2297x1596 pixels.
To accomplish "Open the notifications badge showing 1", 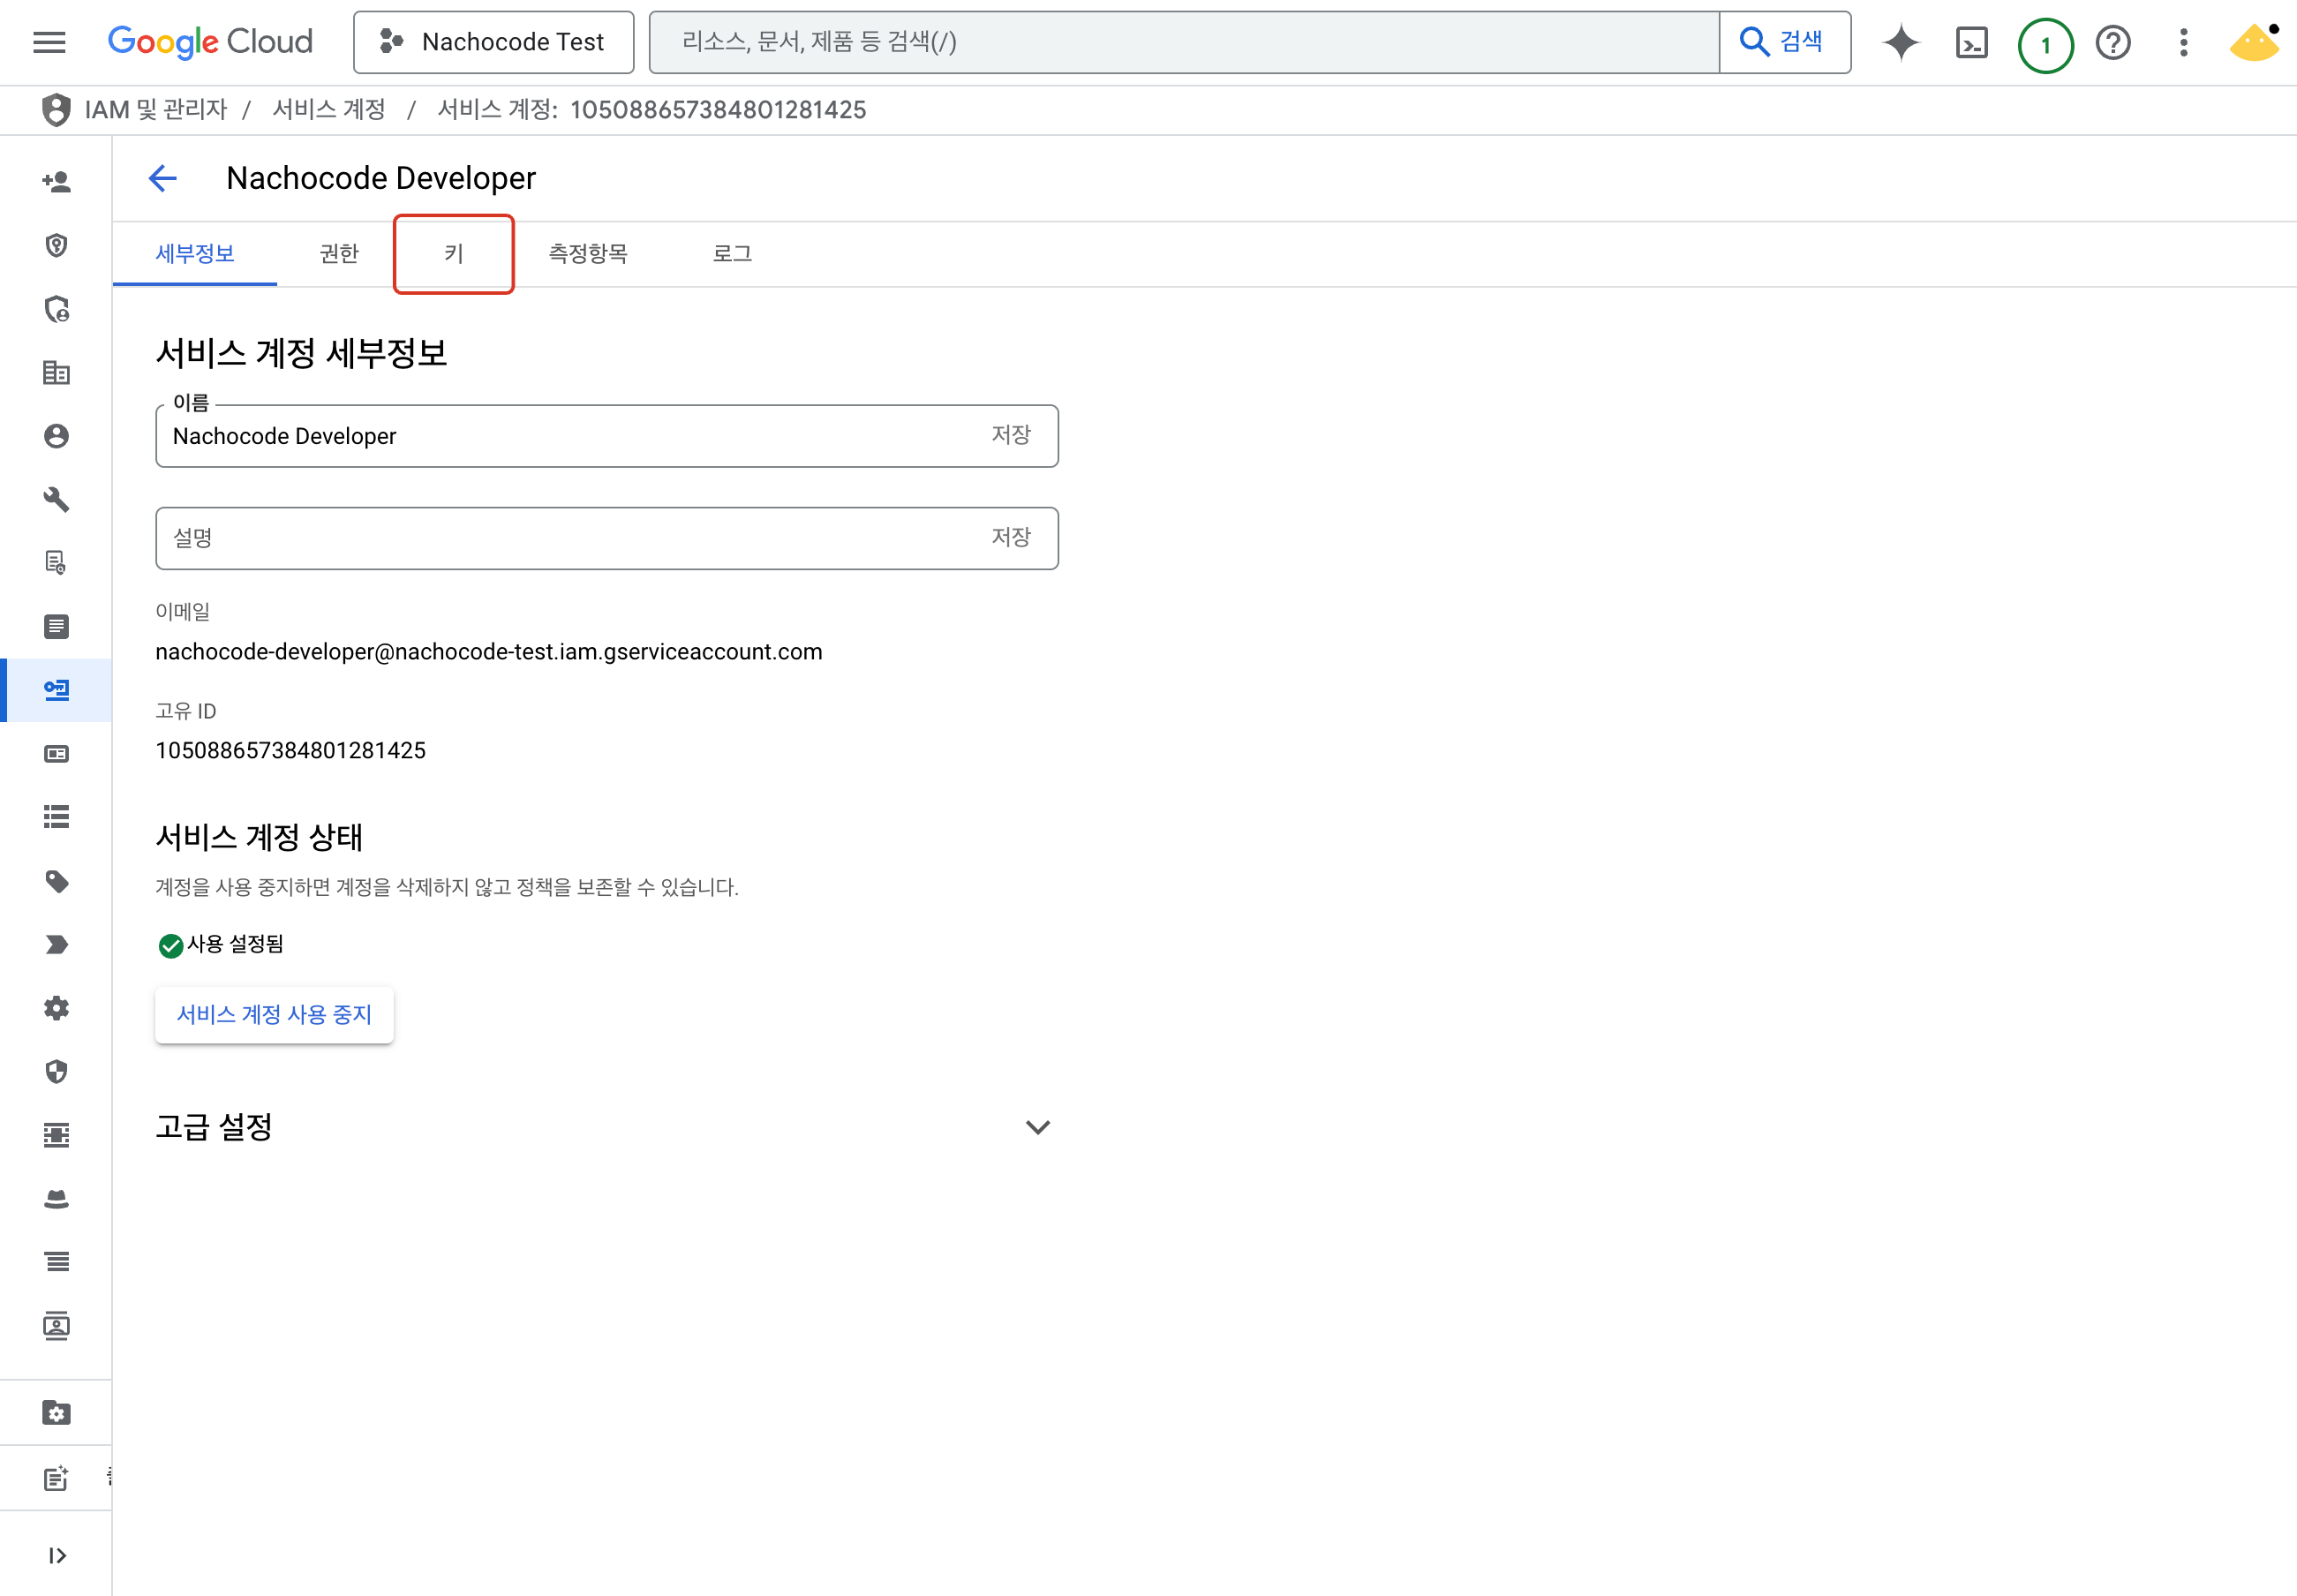I will pos(2045,45).
